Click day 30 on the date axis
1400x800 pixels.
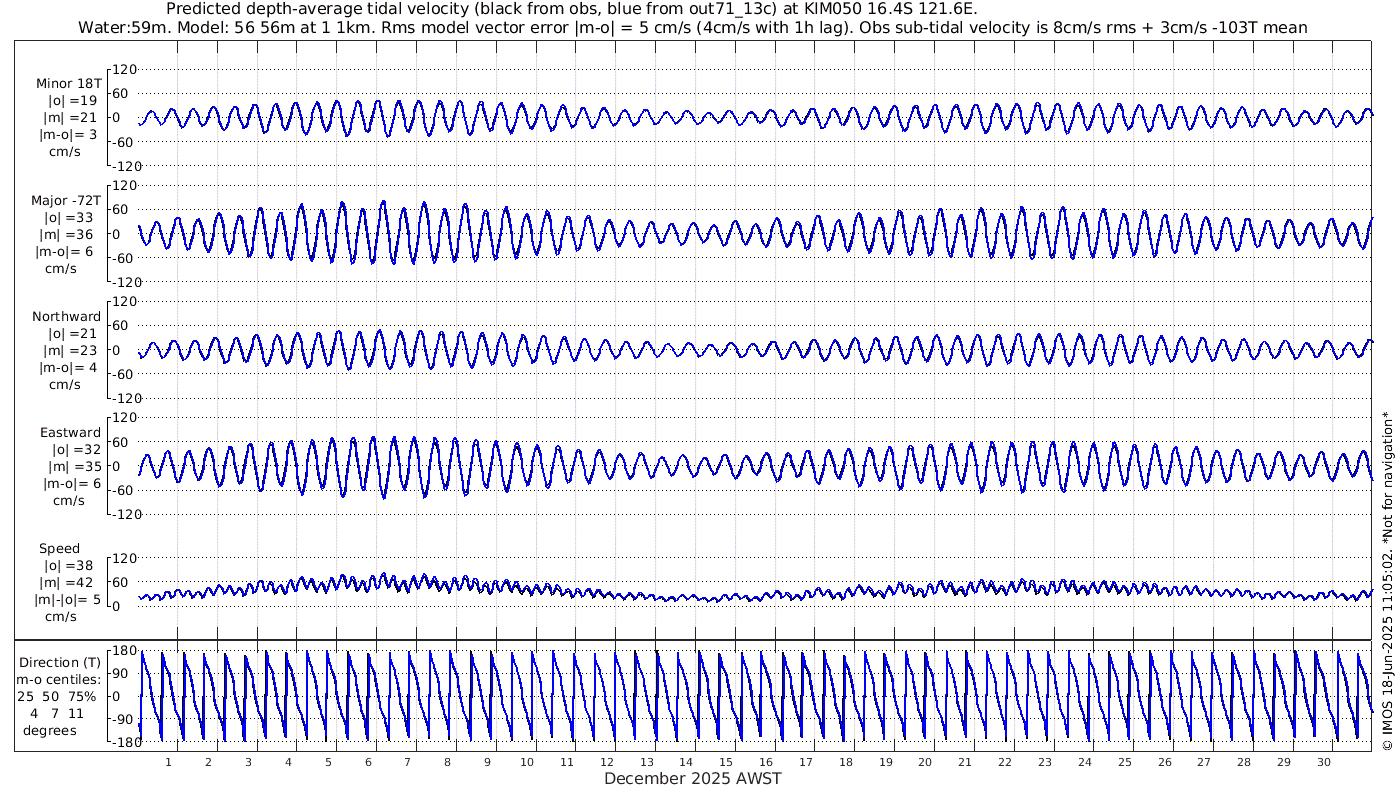coord(1323,762)
